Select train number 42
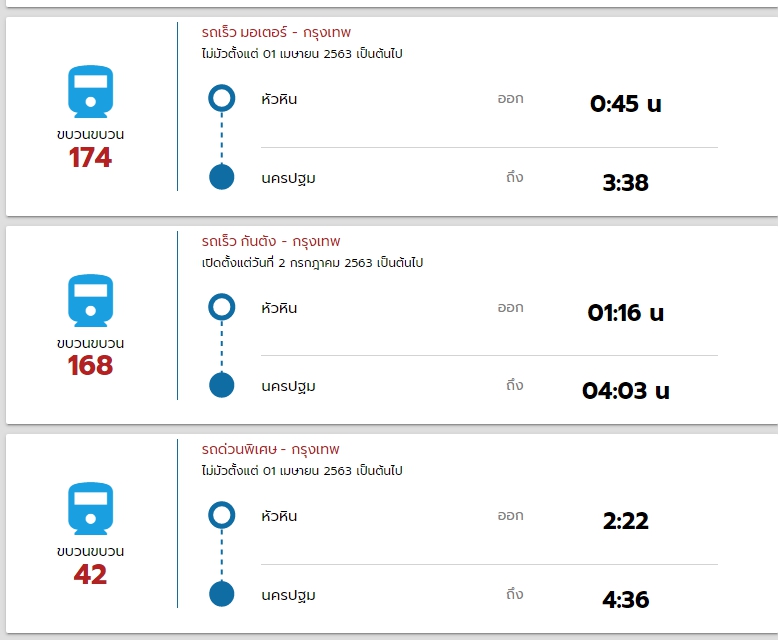Screen dimensions: 778x640 click(x=90, y=575)
